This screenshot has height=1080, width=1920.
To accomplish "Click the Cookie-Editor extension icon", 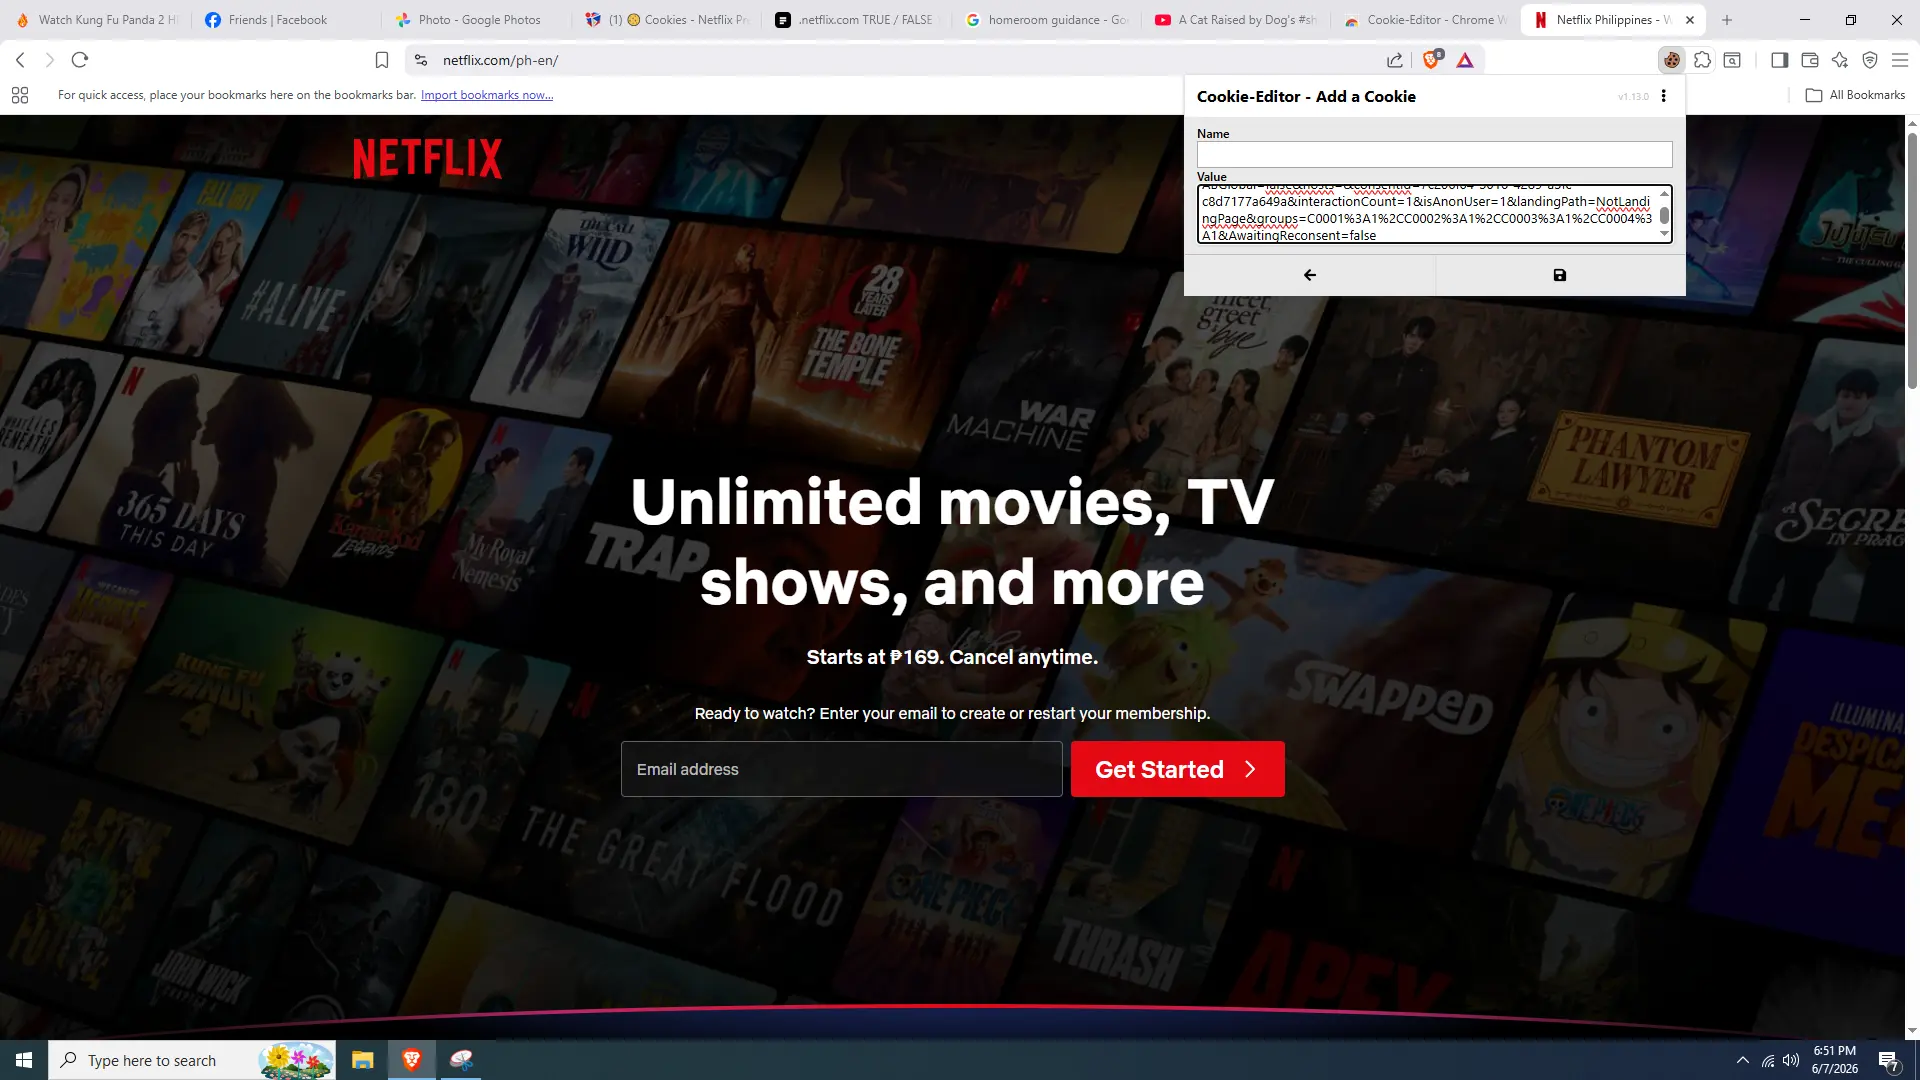I will [x=1671, y=60].
